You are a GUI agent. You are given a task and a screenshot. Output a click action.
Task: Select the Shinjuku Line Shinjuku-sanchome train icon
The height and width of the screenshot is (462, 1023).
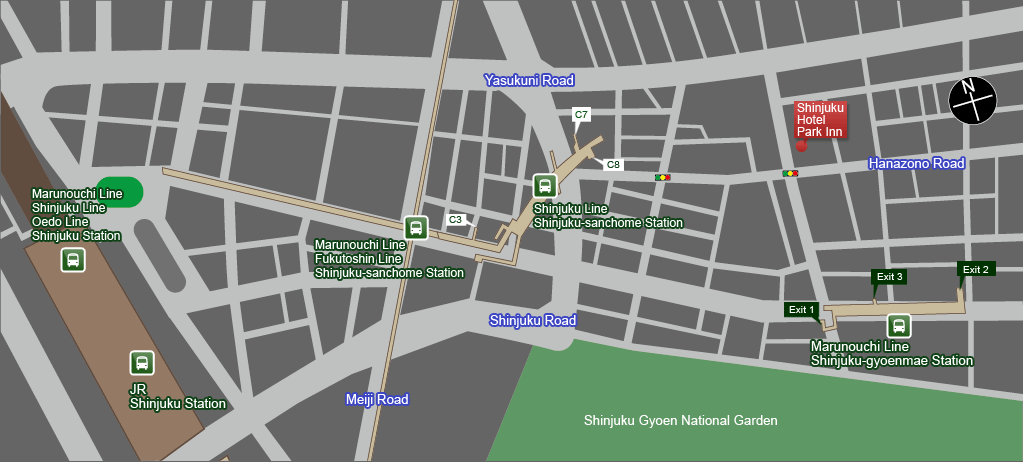(545, 186)
